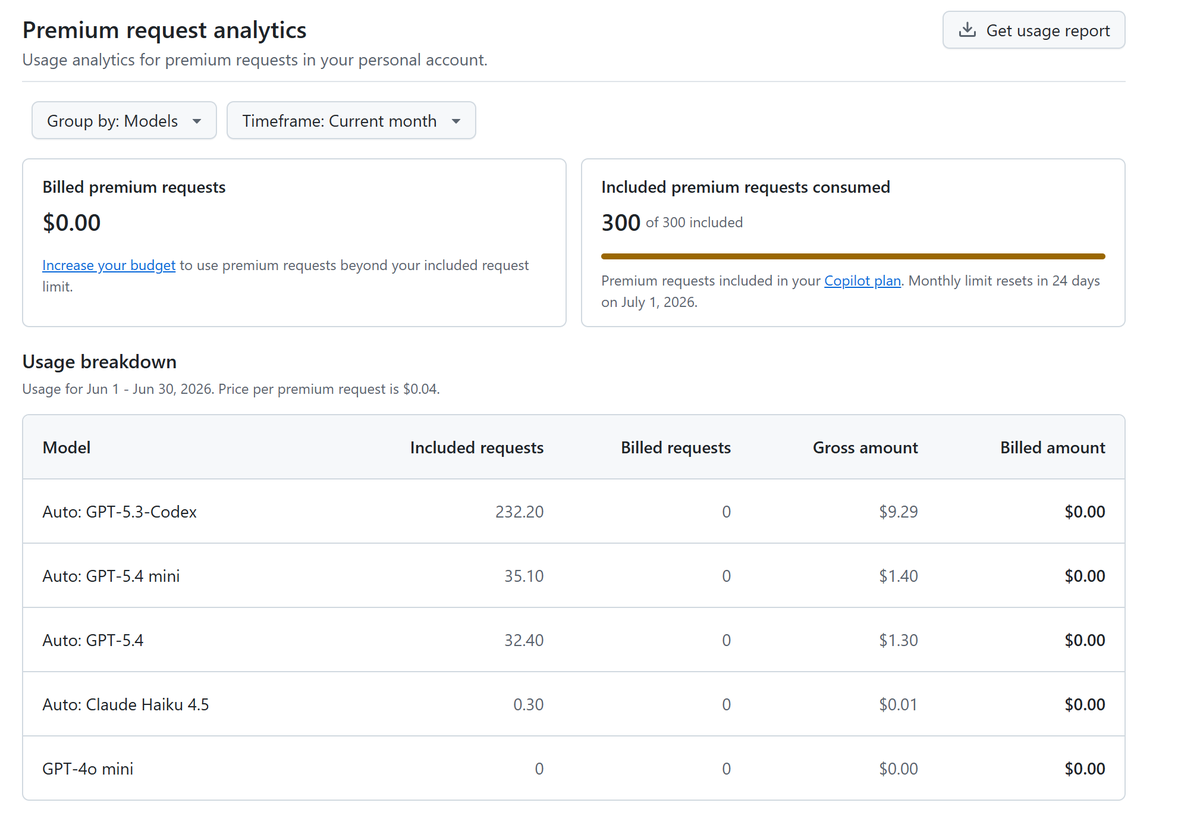
Task: Select the Auto: GPT-5.4 mini row name
Action: 111,575
